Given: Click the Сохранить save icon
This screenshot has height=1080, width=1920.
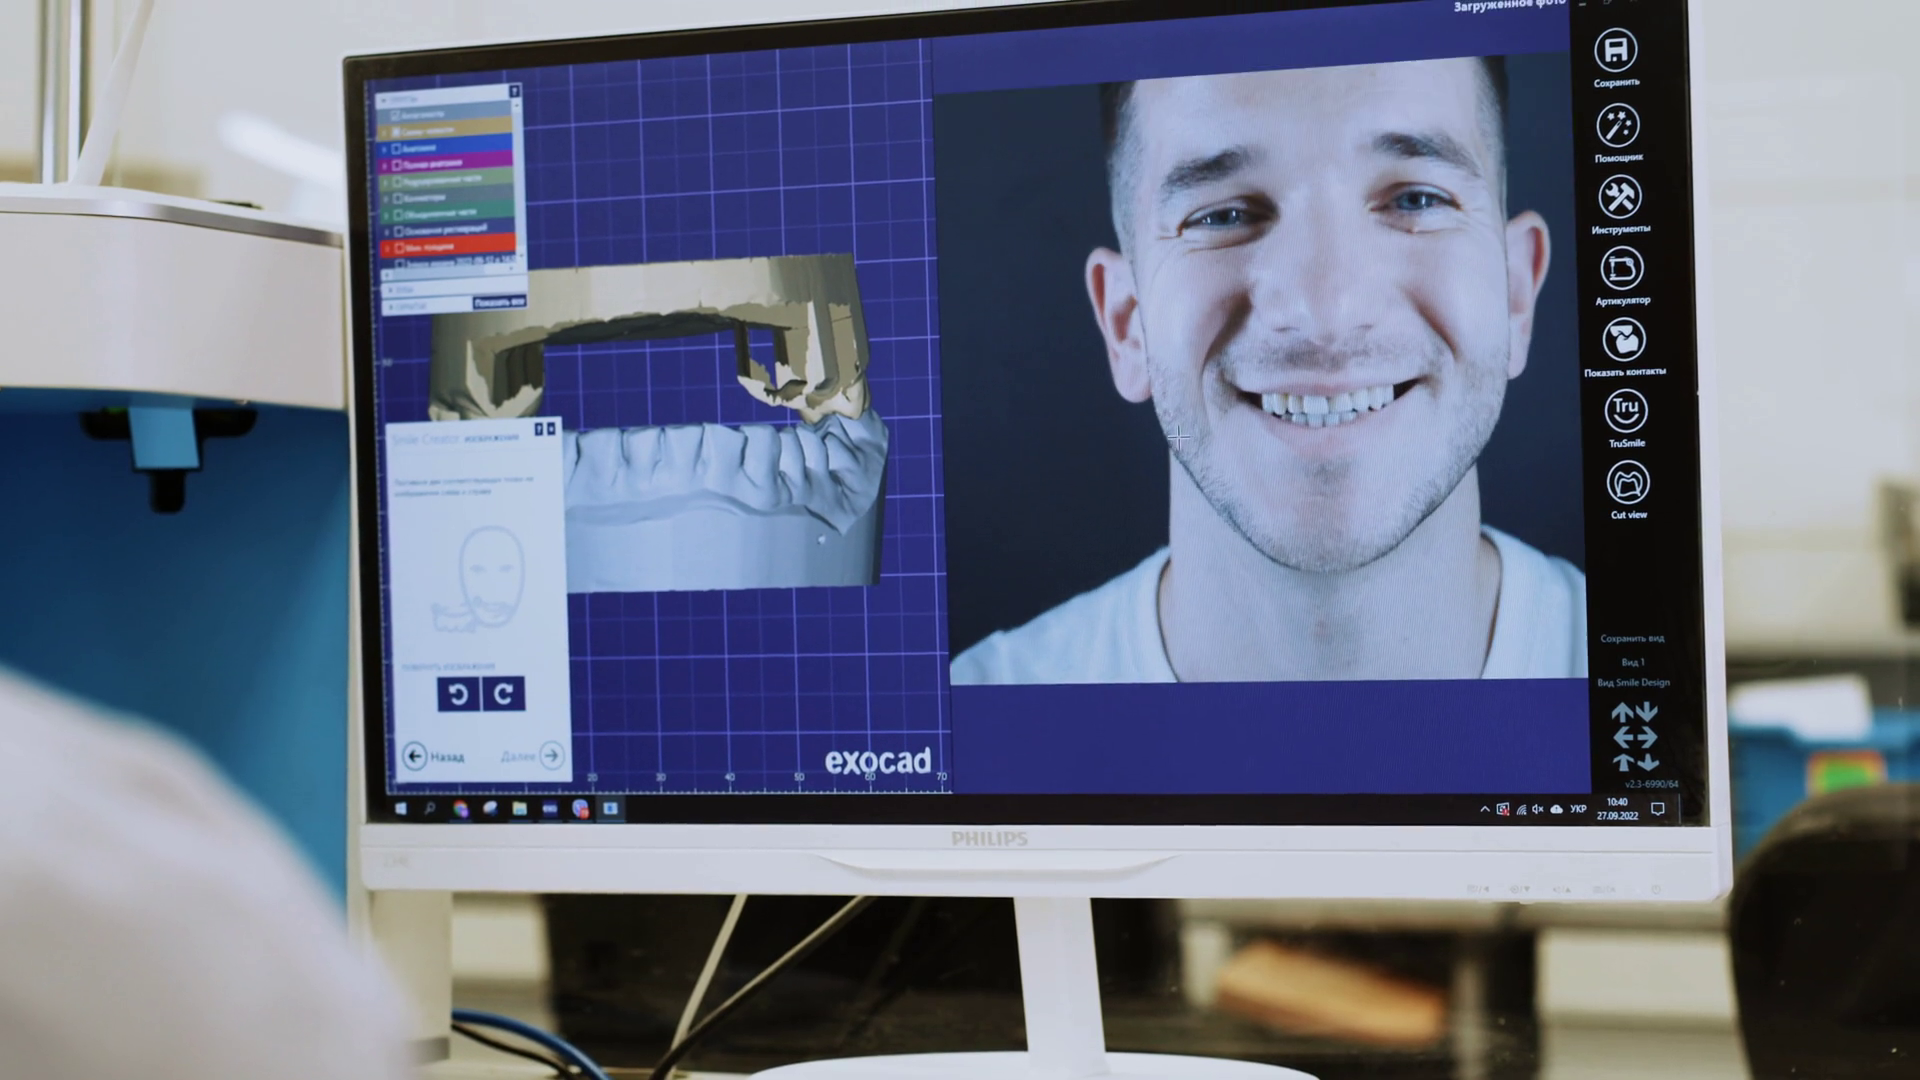Looking at the screenshot, I should click(1615, 50).
